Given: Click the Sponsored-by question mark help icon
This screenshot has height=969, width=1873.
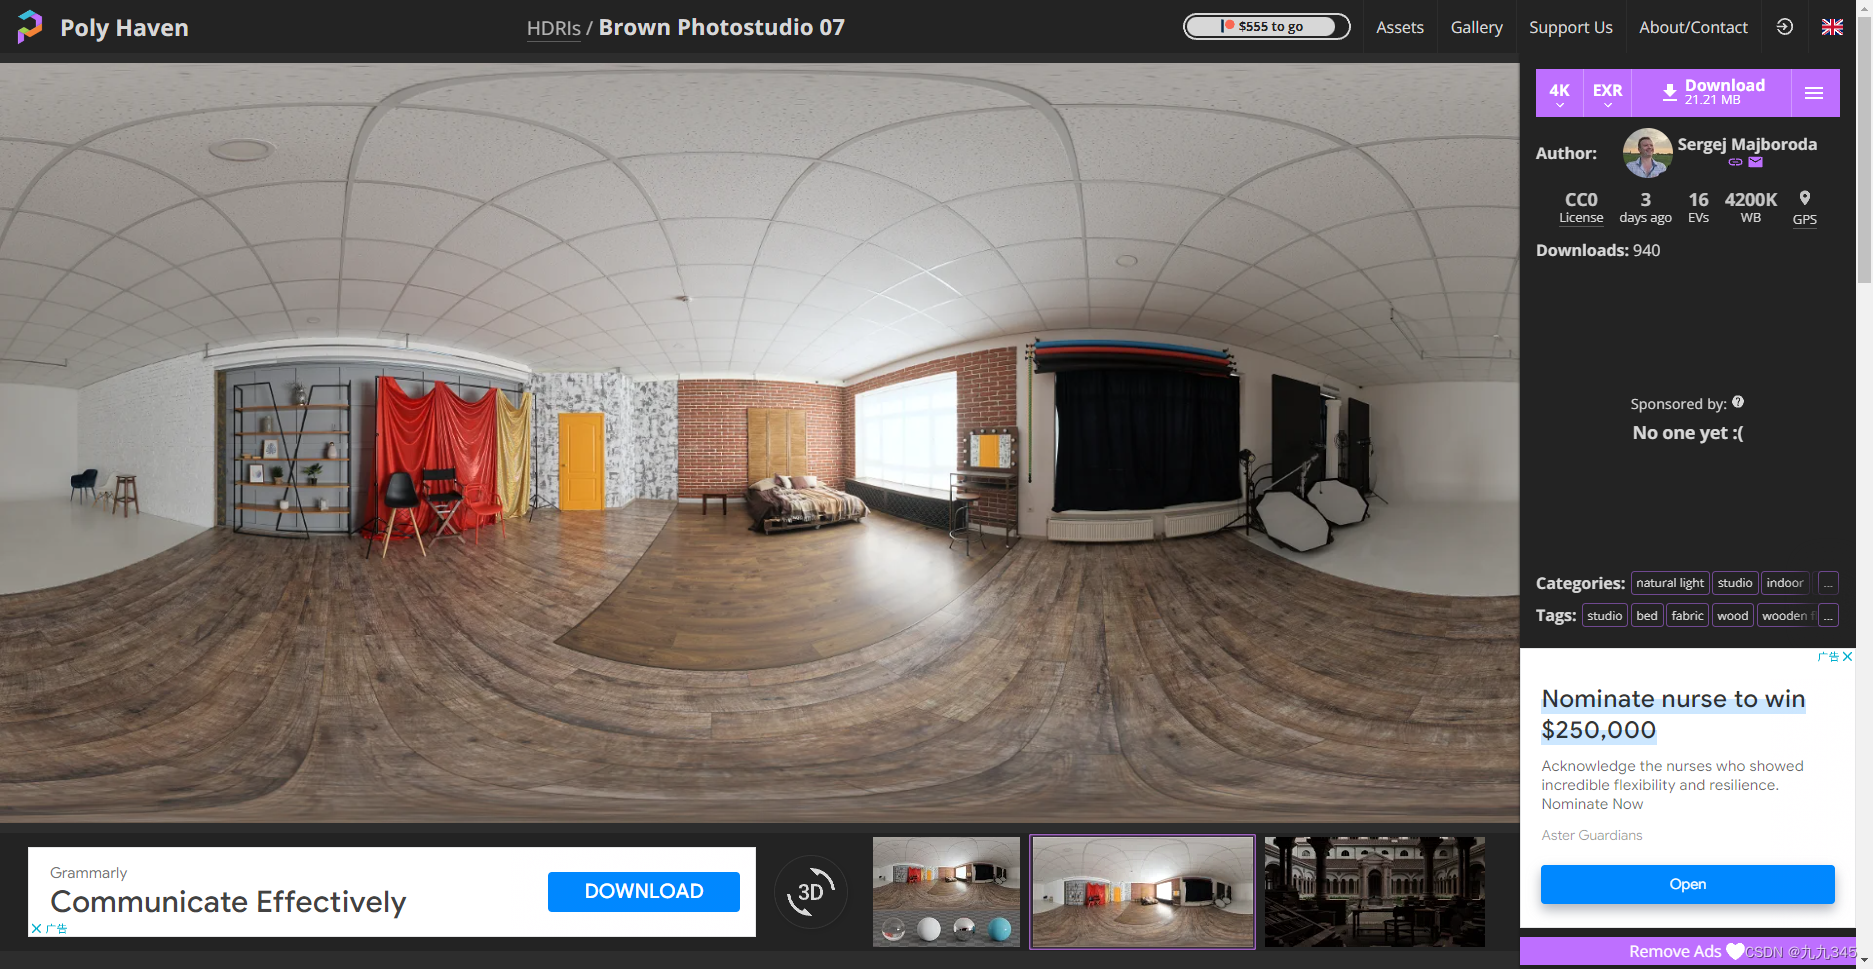Looking at the screenshot, I should click(1738, 402).
